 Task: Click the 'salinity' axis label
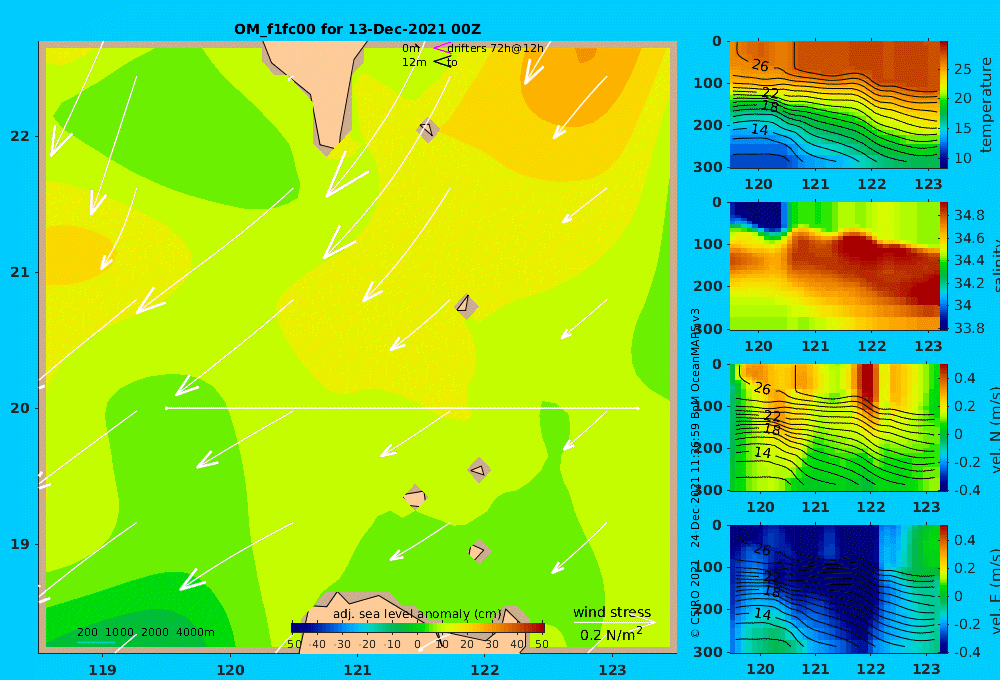pyautogui.click(x=995, y=267)
